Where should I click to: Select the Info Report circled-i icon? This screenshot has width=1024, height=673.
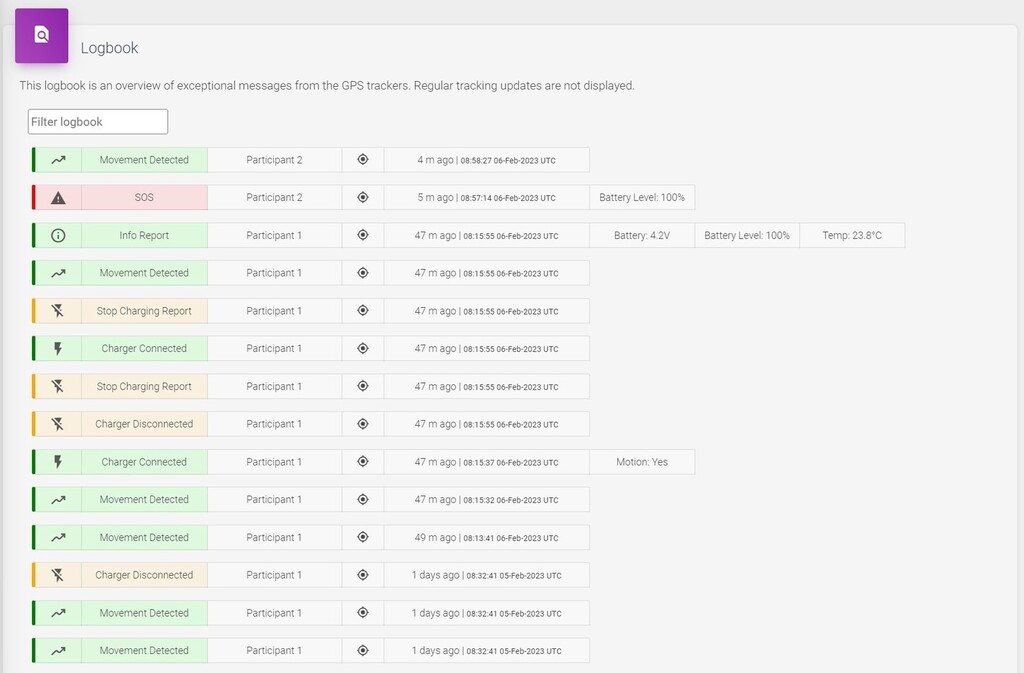(x=57, y=235)
